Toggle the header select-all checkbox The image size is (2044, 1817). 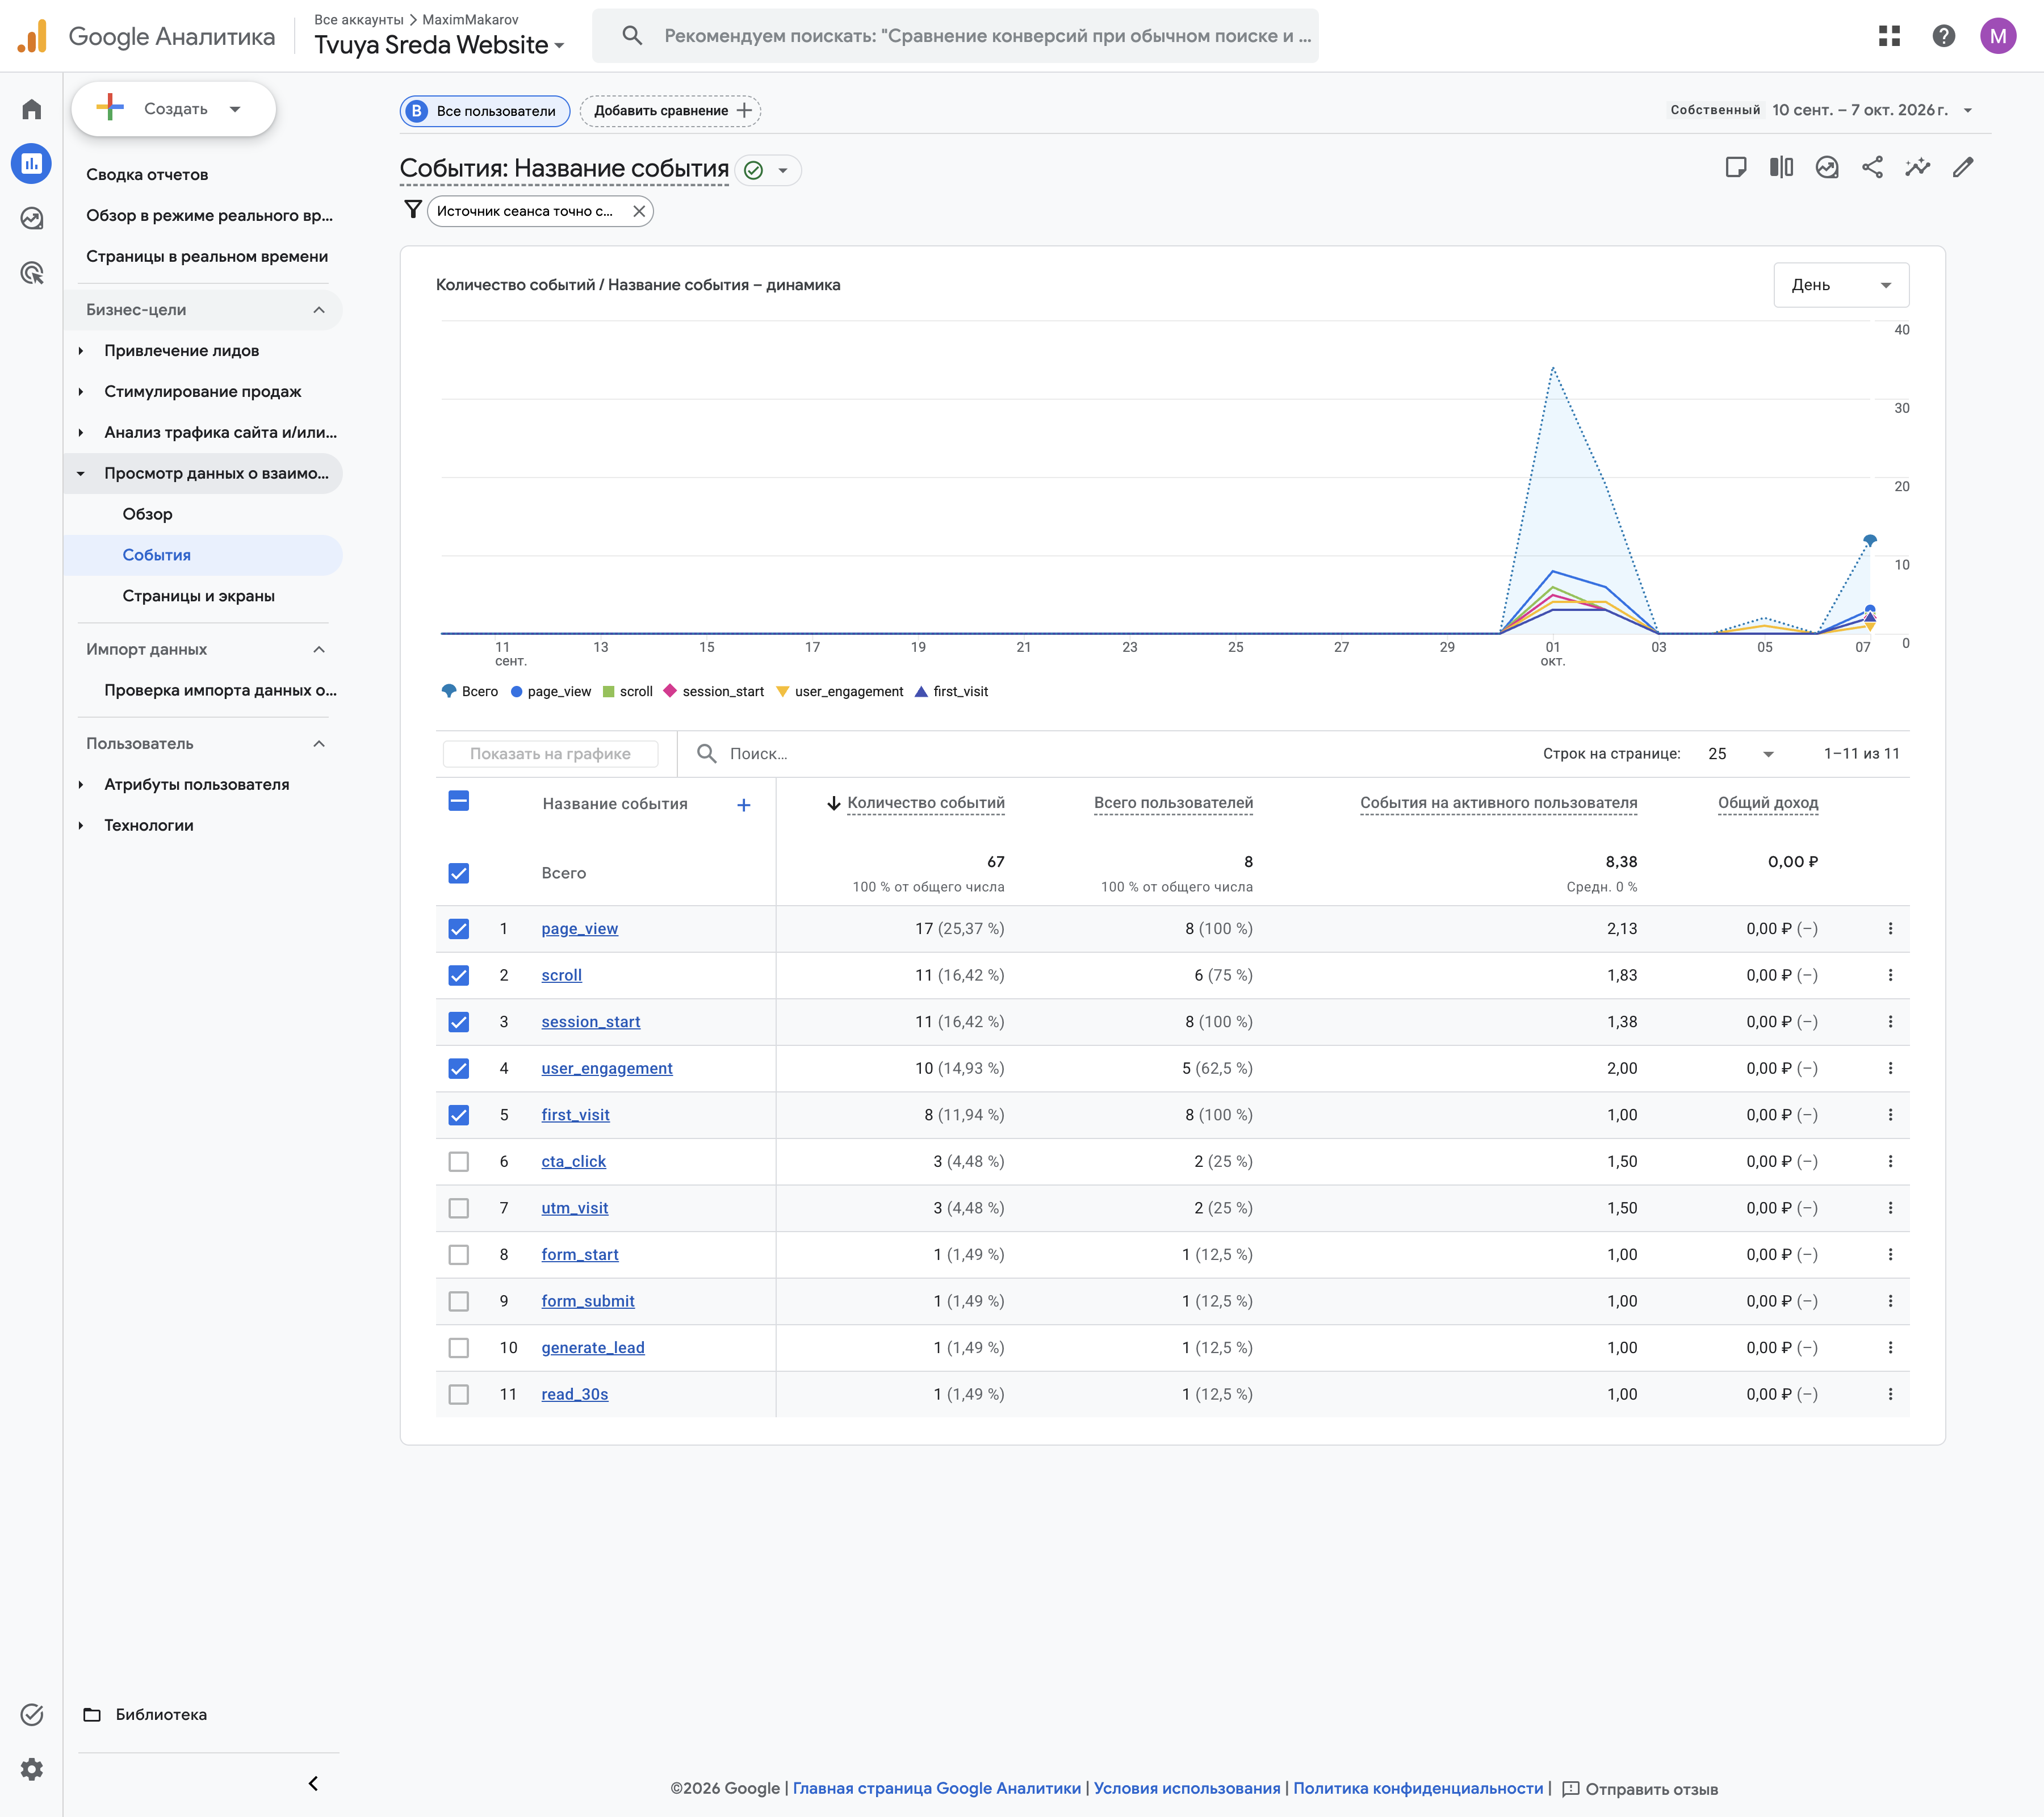pos(459,801)
